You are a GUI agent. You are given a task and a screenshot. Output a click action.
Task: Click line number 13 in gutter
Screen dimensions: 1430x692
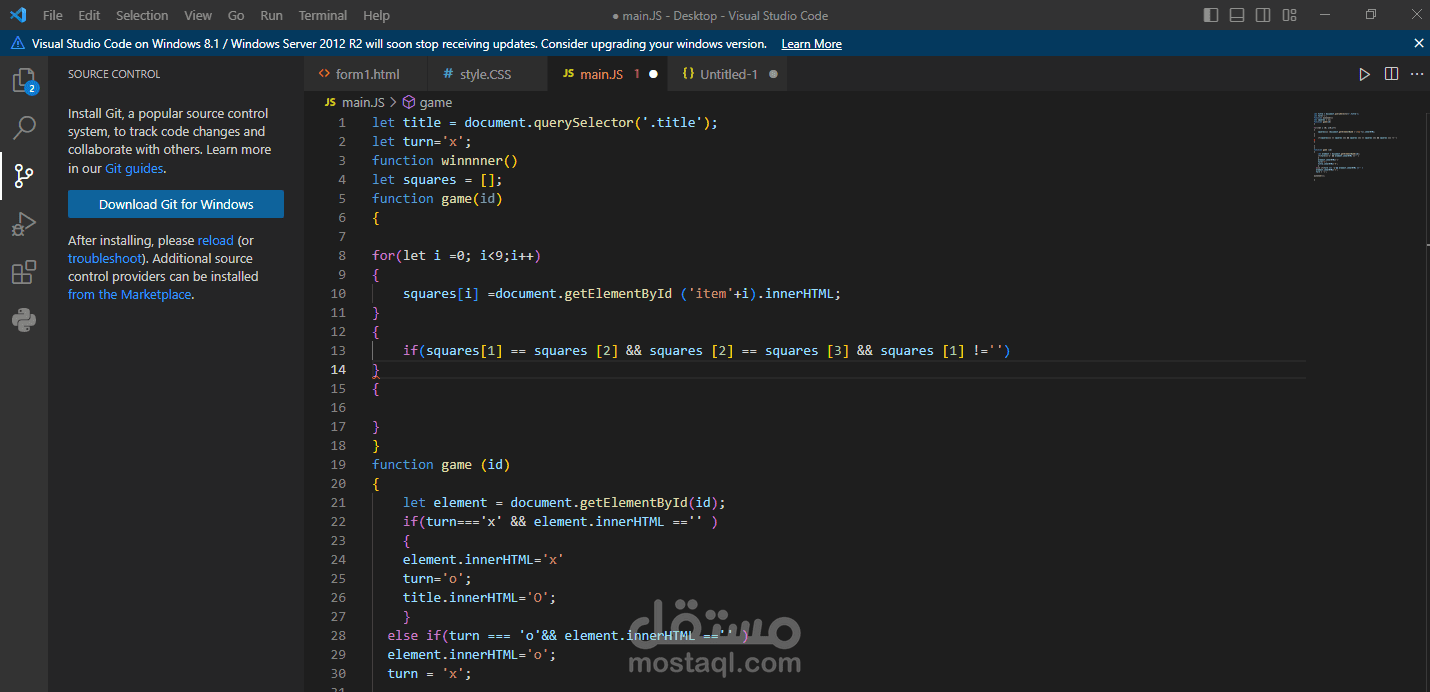tap(338, 350)
